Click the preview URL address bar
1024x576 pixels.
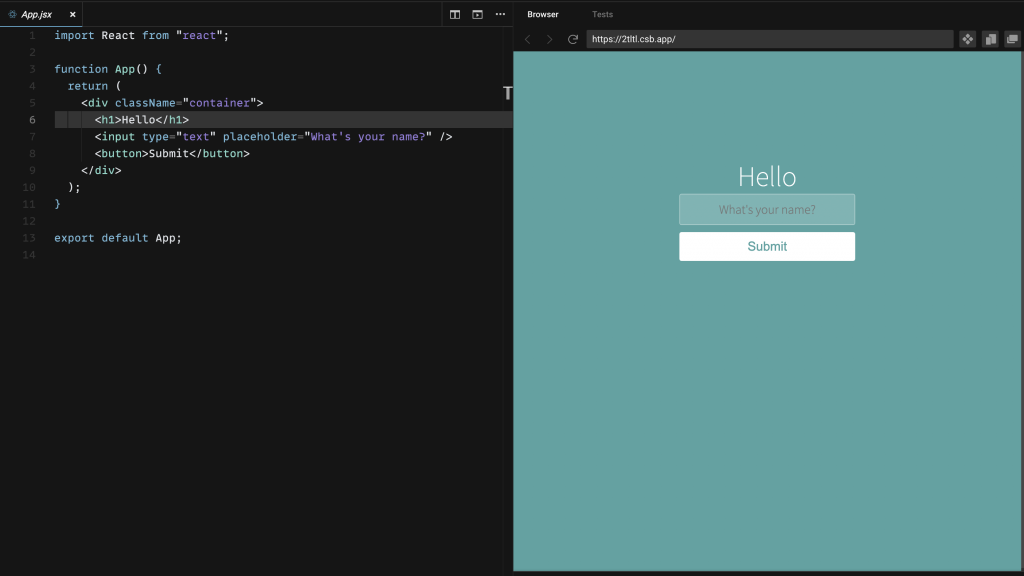coord(769,39)
